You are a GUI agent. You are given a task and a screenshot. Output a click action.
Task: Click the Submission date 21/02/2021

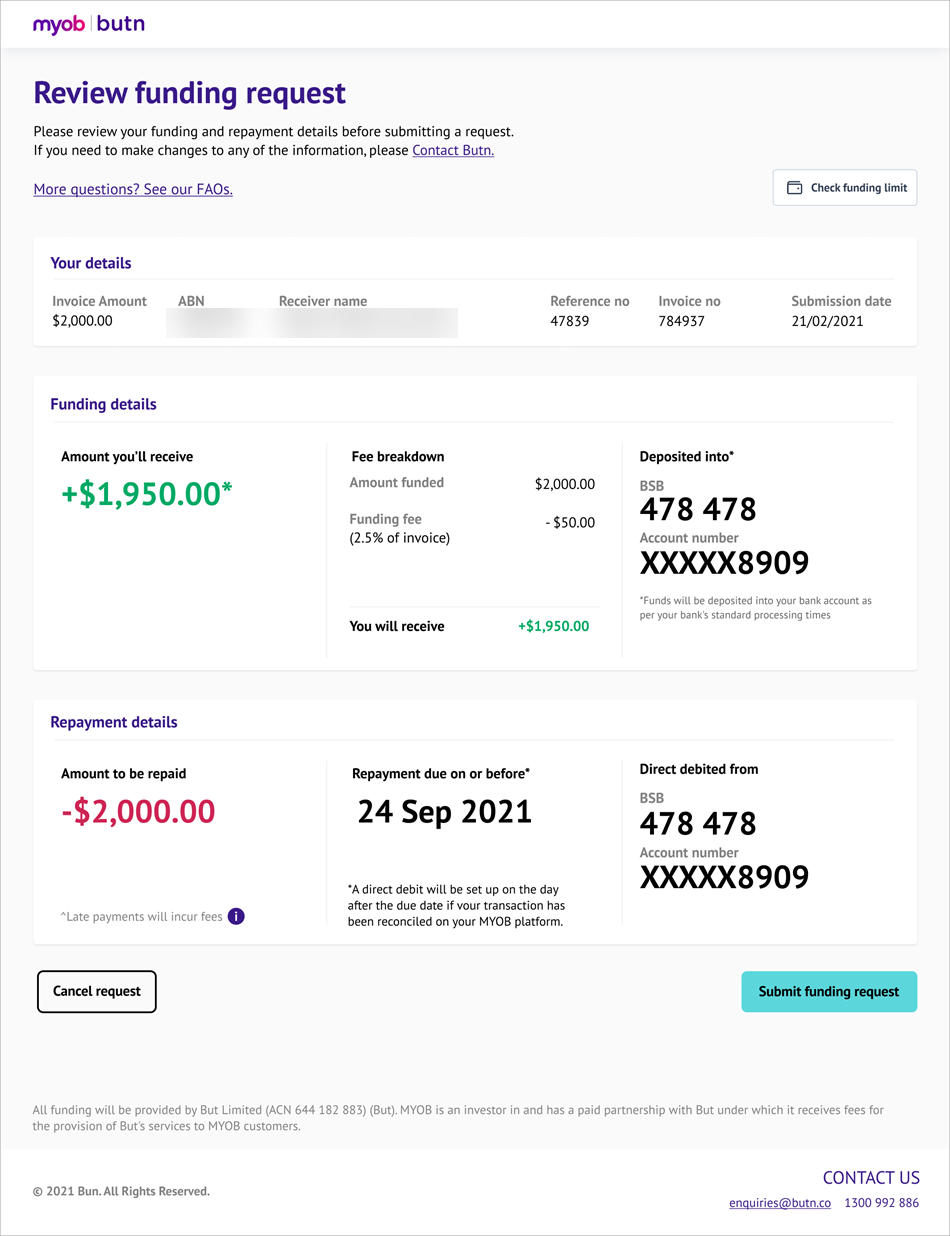coord(827,321)
